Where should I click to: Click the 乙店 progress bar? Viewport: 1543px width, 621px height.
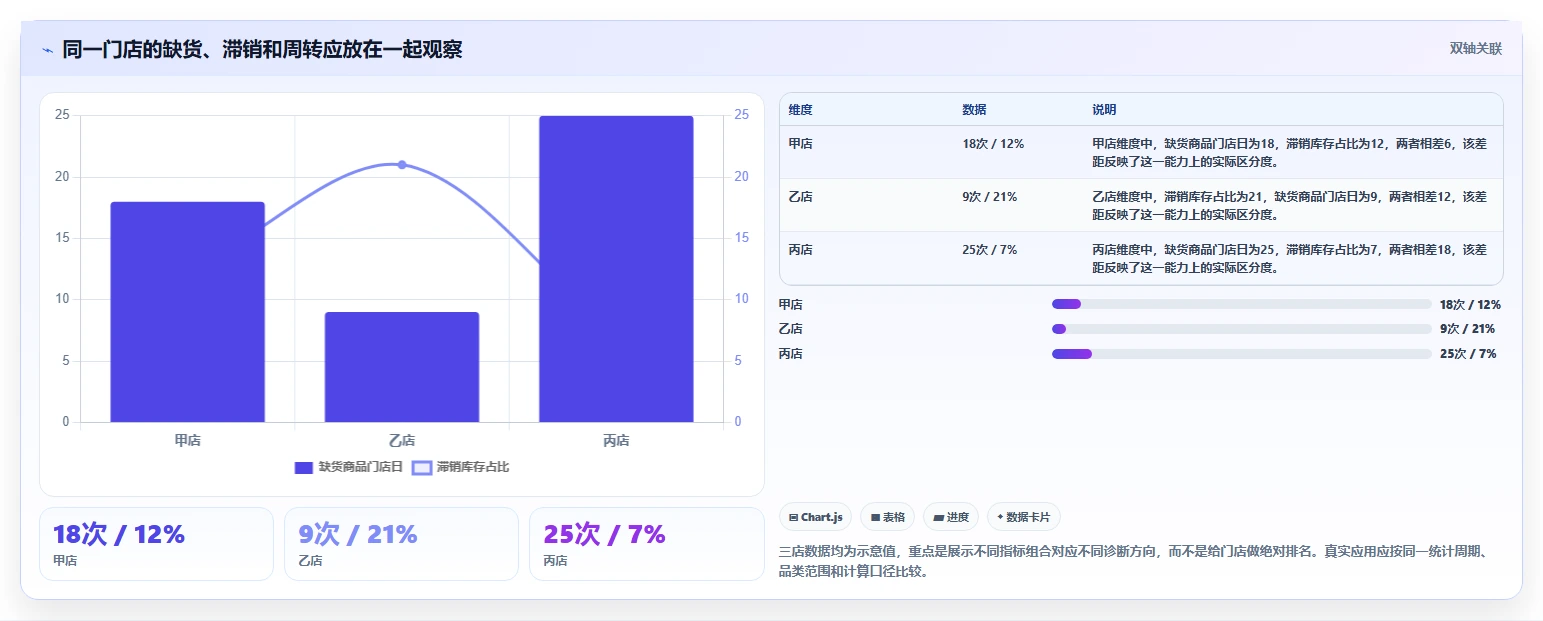pos(1242,329)
